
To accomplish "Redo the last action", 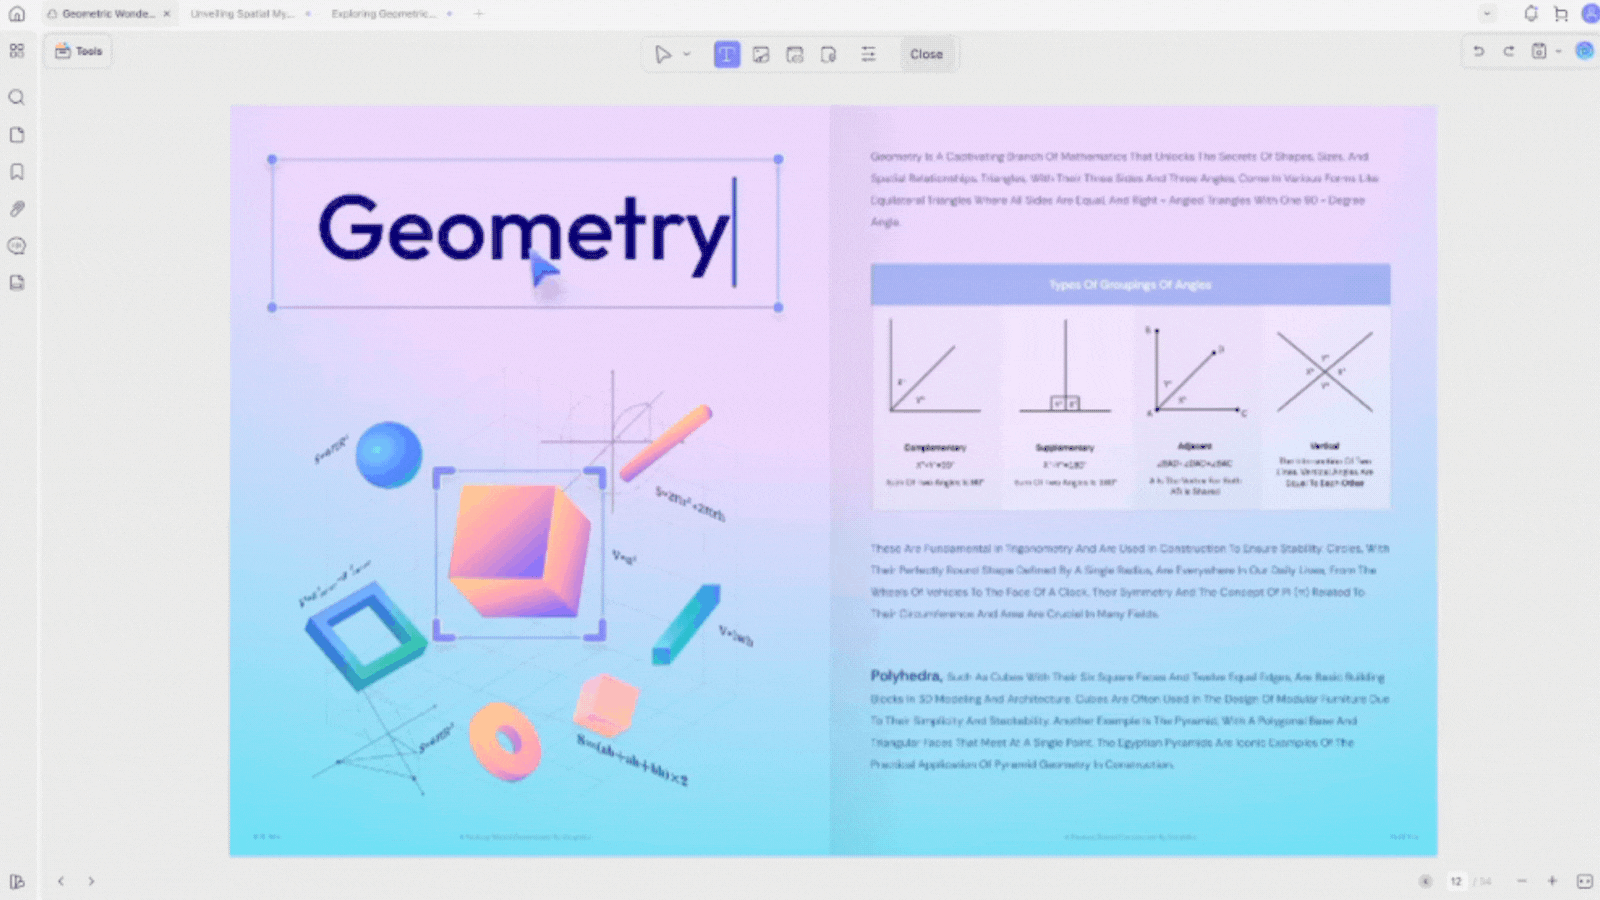I will point(1509,51).
